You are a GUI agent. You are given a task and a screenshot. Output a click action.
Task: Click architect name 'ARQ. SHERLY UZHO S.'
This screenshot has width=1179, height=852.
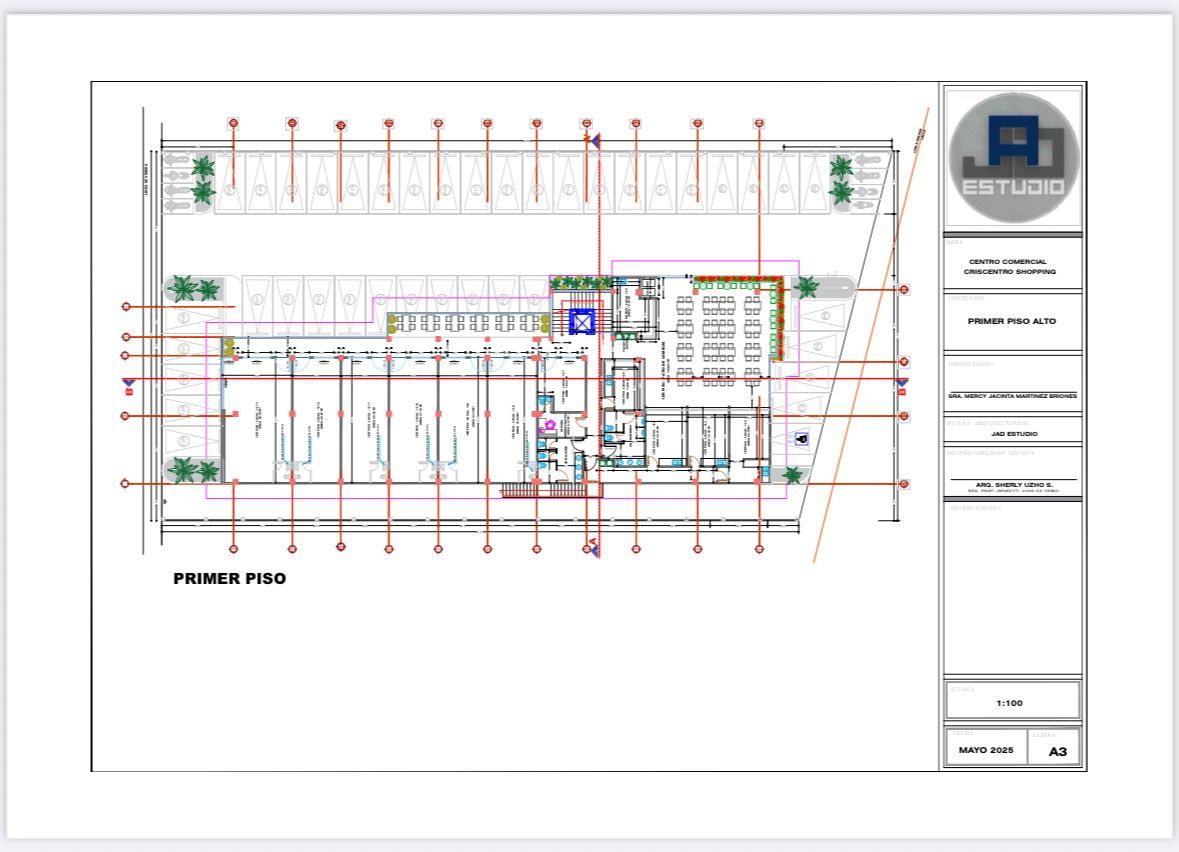click(x=1014, y=485)
